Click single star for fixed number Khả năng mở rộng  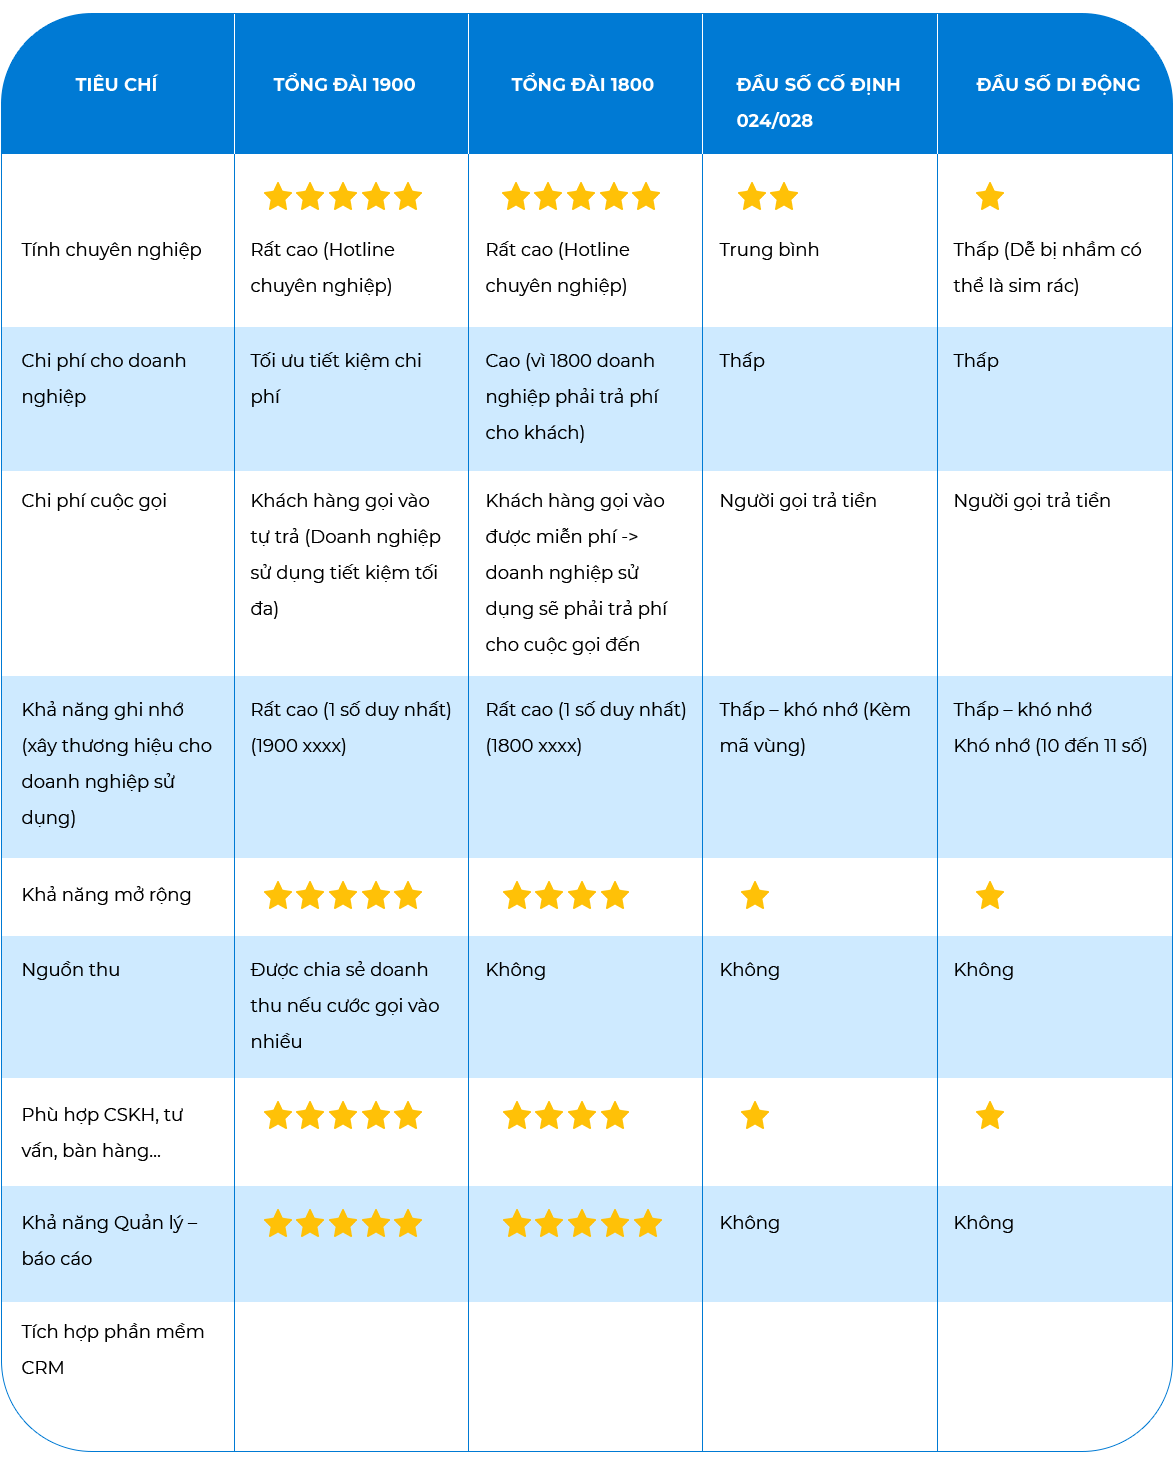754,896
